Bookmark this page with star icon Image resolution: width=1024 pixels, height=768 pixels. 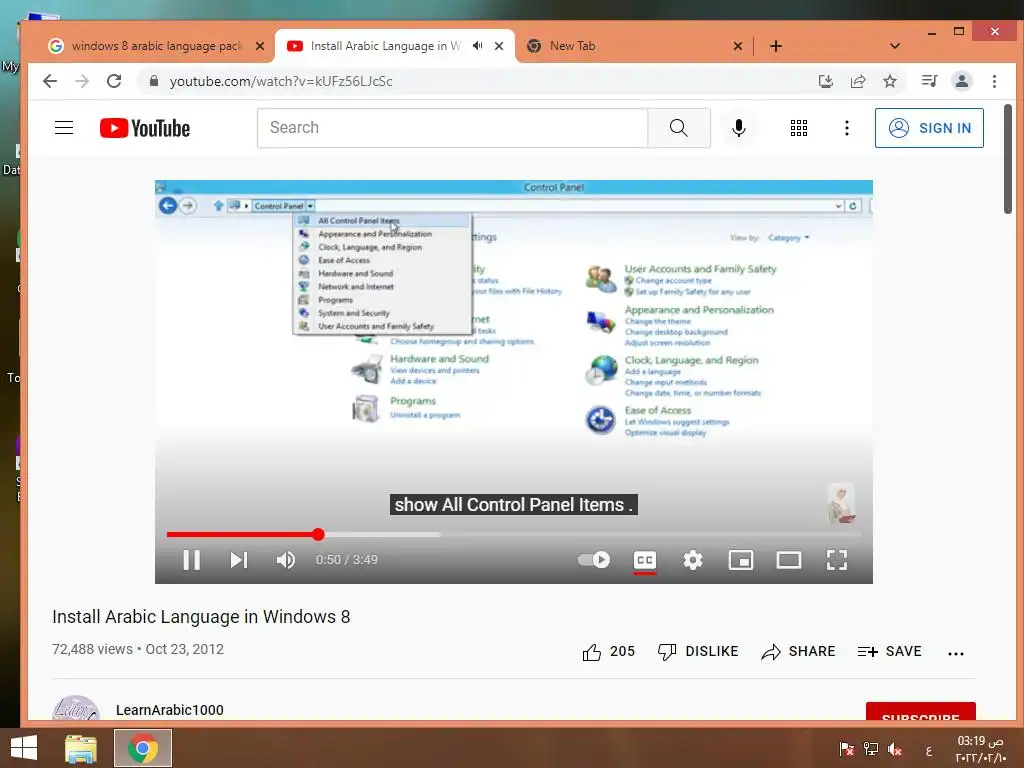[x=889, y=81]
